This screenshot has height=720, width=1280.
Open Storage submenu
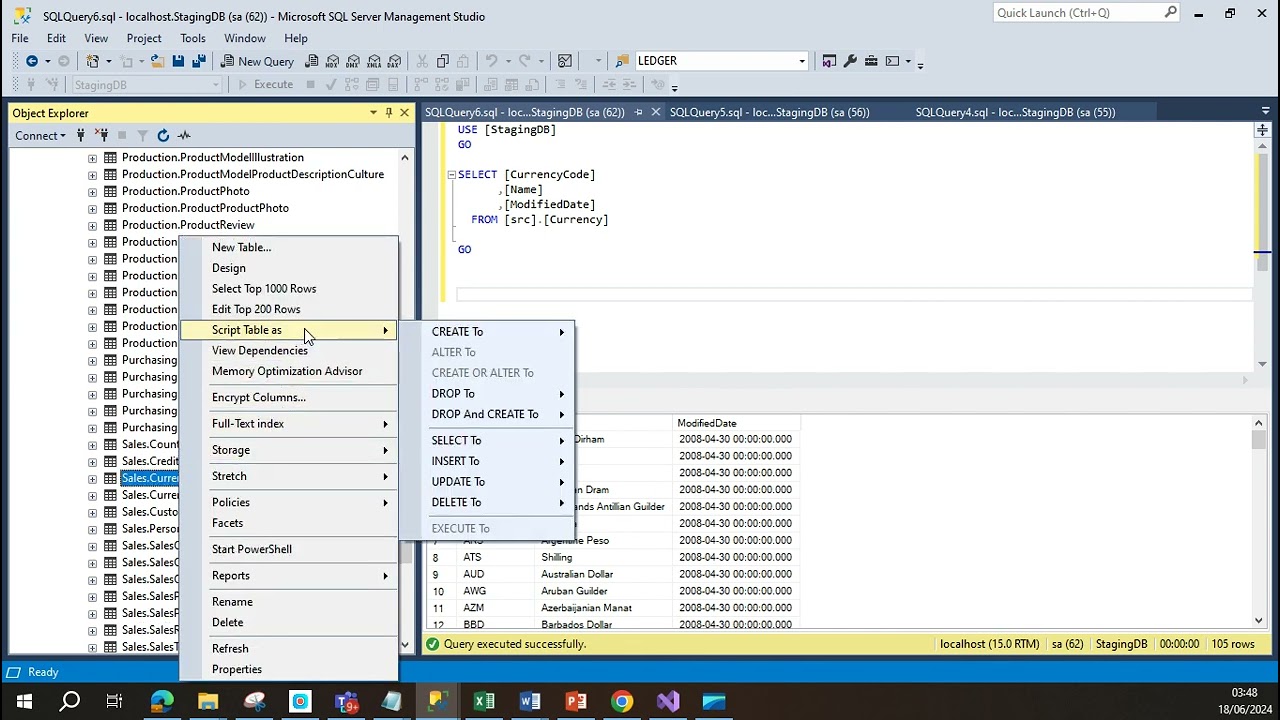288,450
